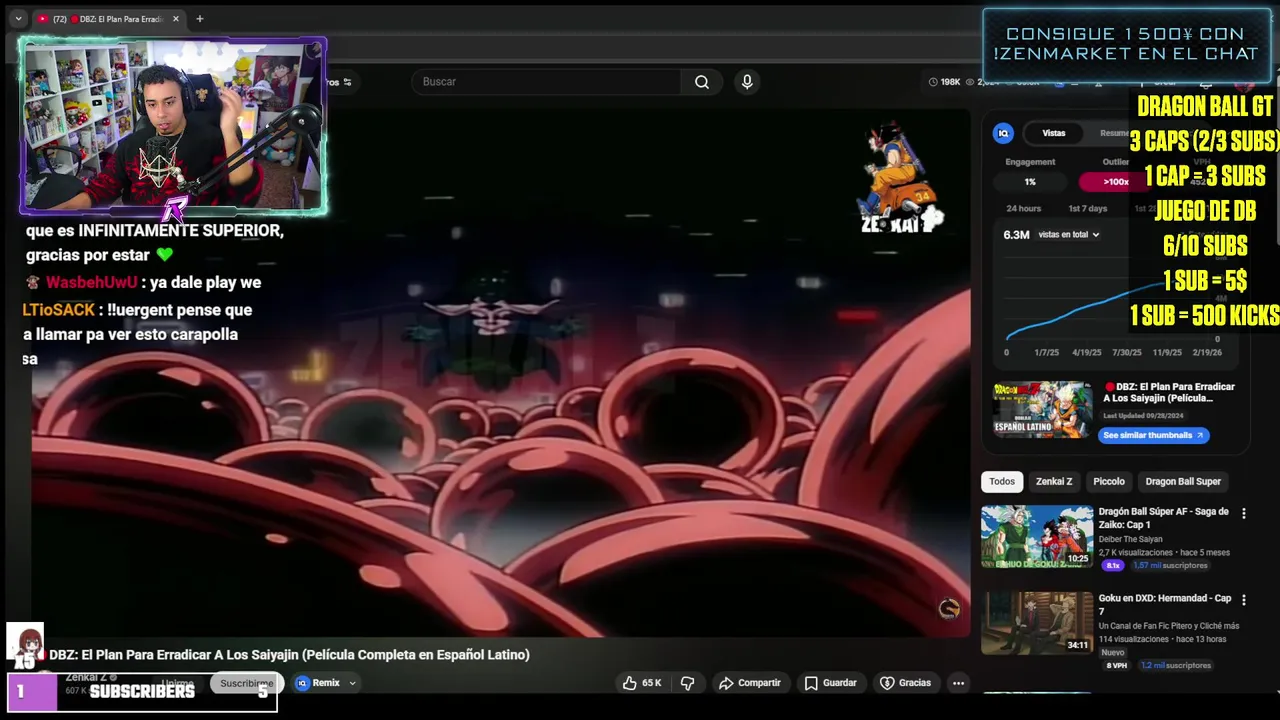
Task: Click the Dragon Ball orange icon in the player corner
Action: pyautogui.click(x=949, y=608)
